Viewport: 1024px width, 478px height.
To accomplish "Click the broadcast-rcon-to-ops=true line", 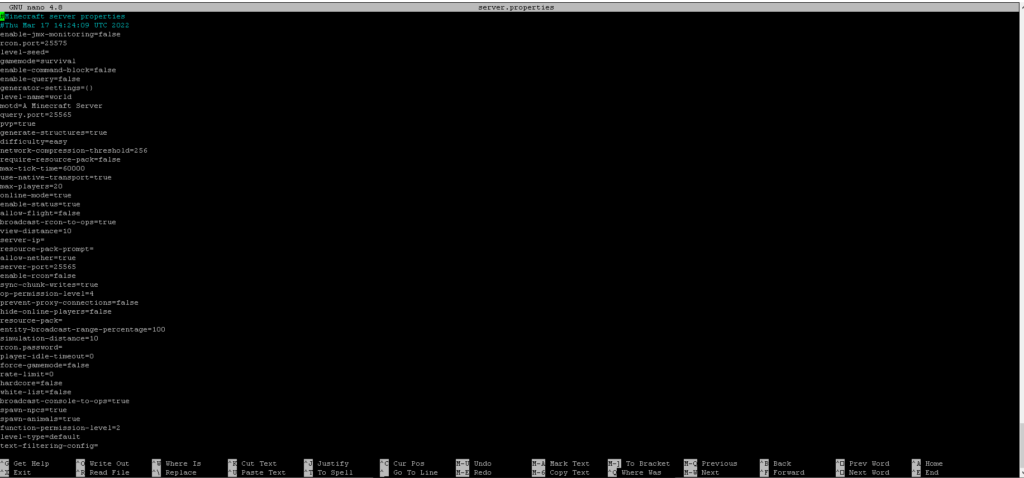I will [58, 222].
